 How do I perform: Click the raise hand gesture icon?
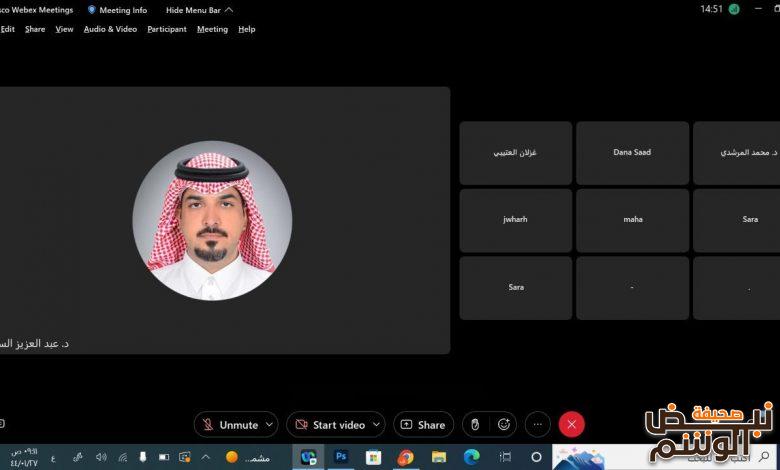[476, 424]
